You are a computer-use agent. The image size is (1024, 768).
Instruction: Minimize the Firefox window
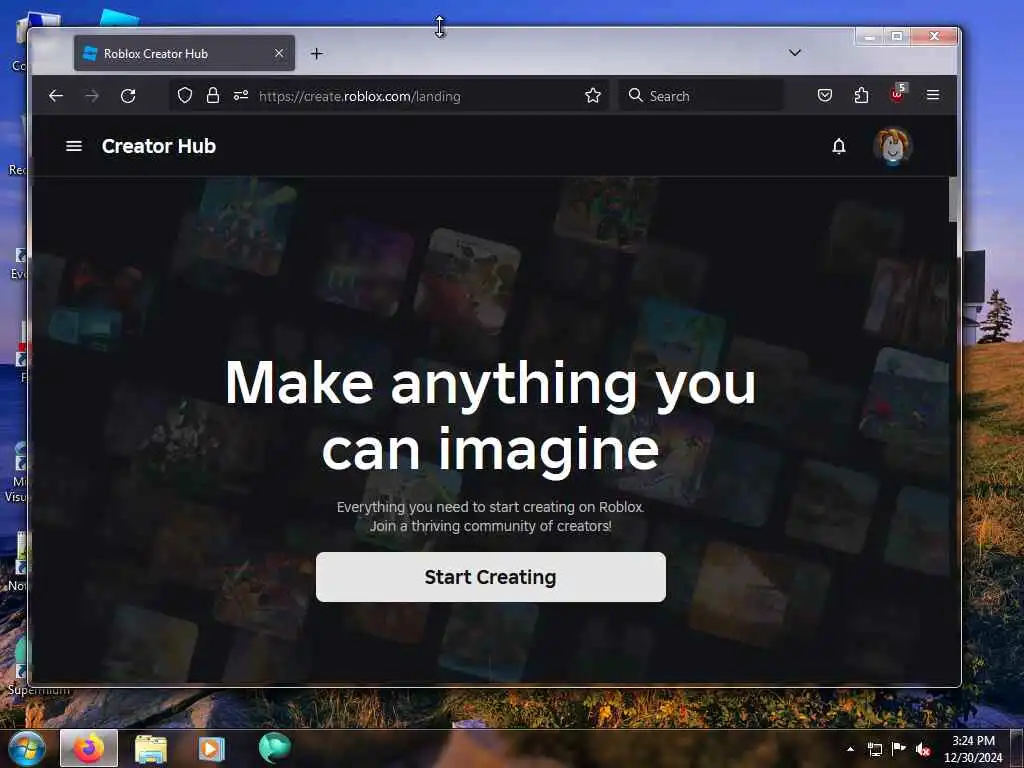point(869,37)
